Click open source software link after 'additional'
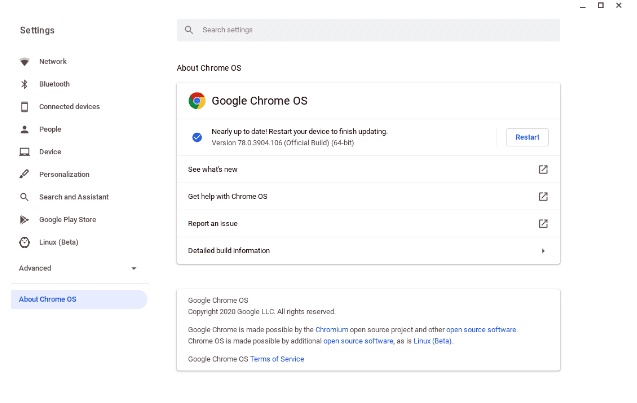The height and width of the screenshot is (403, 637). [358, 341]
